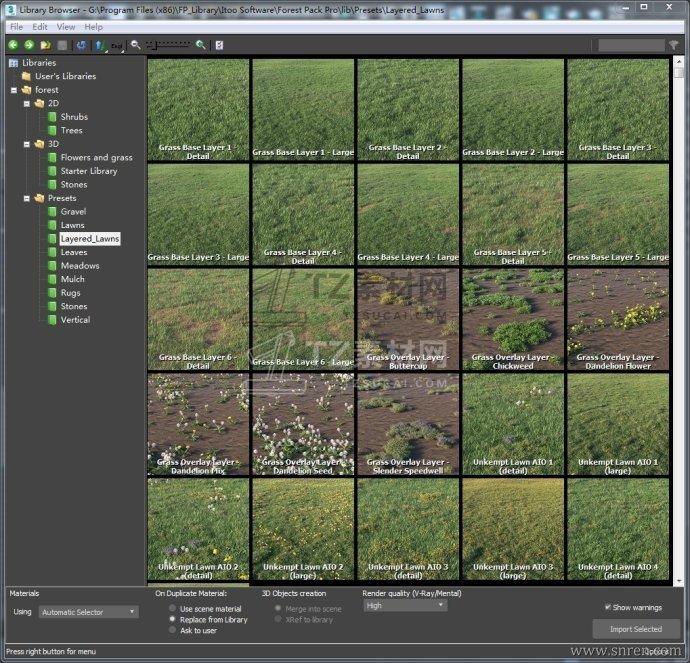Select the Grass Overlay Layer Chickweed thumbnail

coord(514,319)
